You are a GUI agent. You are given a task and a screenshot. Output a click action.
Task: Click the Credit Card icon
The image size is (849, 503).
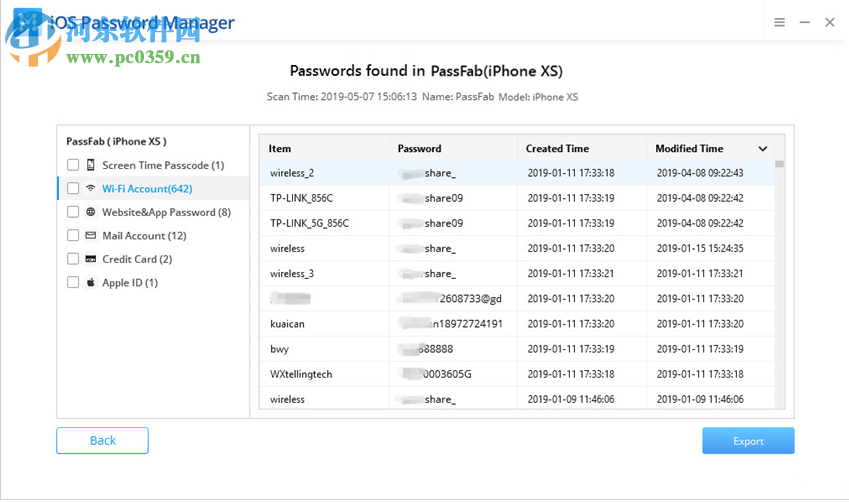point(90,259)
